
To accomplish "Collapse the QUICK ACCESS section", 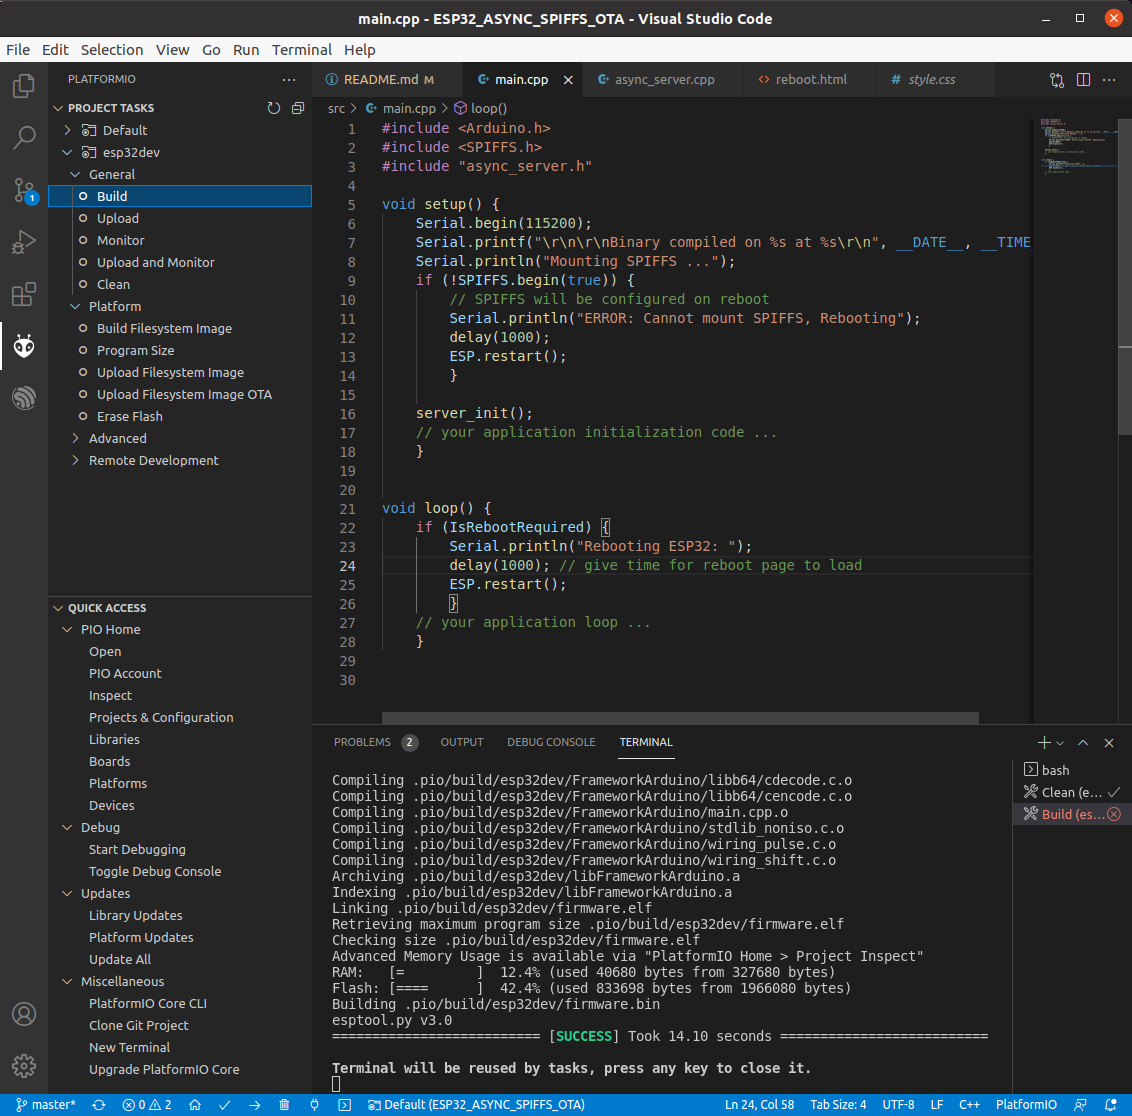I will coord(58,608).
